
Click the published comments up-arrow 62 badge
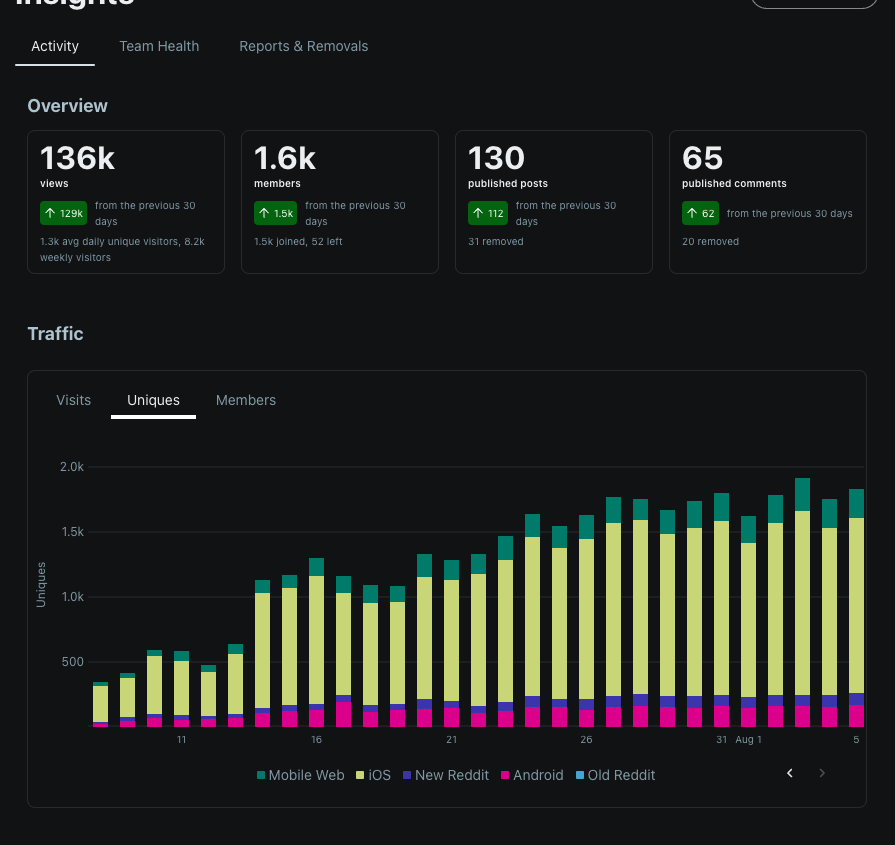click(x=700, y=213)
